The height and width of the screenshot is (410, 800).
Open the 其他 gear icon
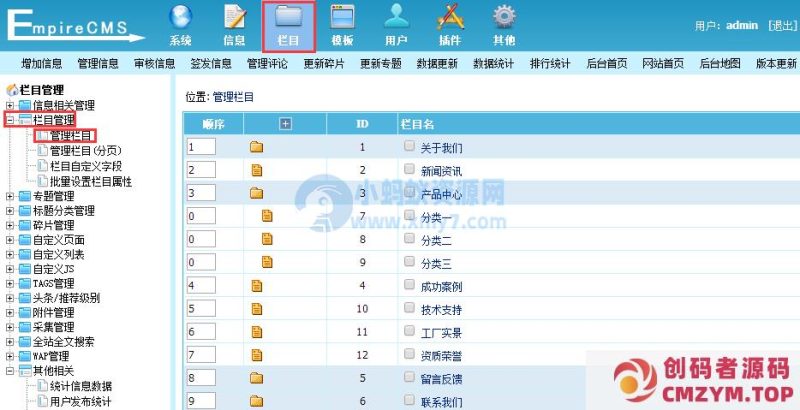pyautogui.click(x=504, y=17)
